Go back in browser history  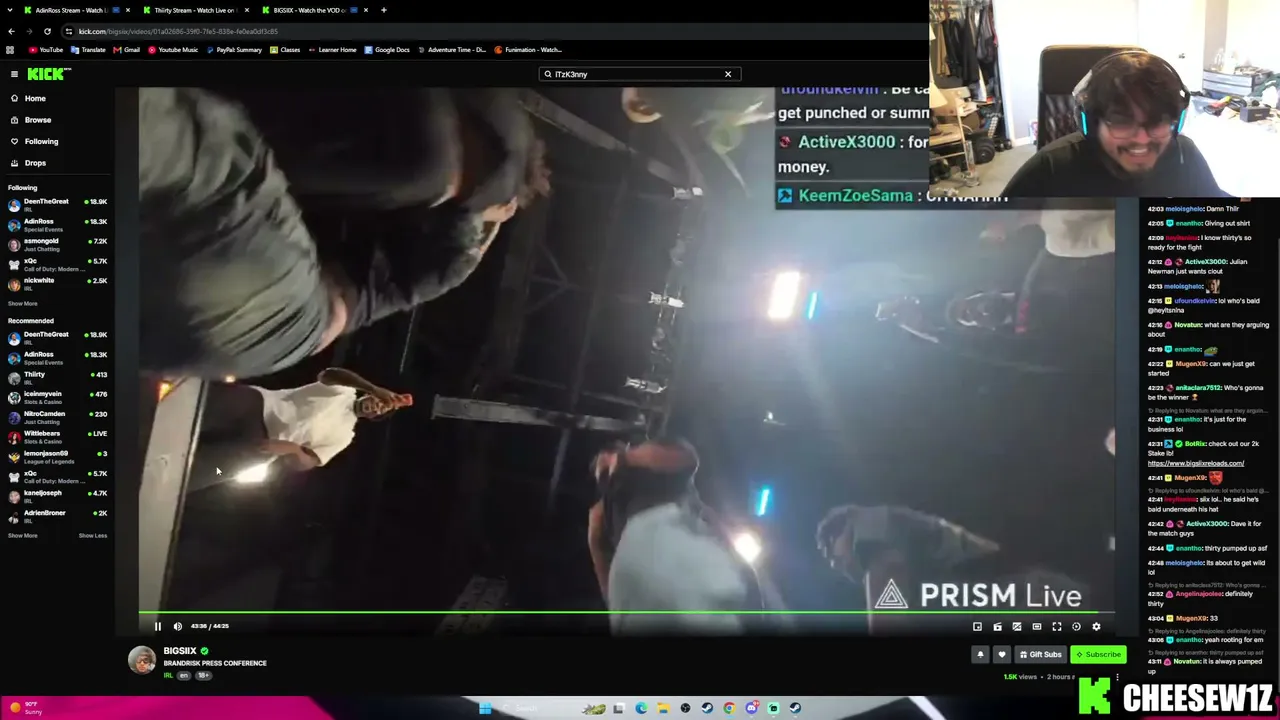[x=11, y=31]
